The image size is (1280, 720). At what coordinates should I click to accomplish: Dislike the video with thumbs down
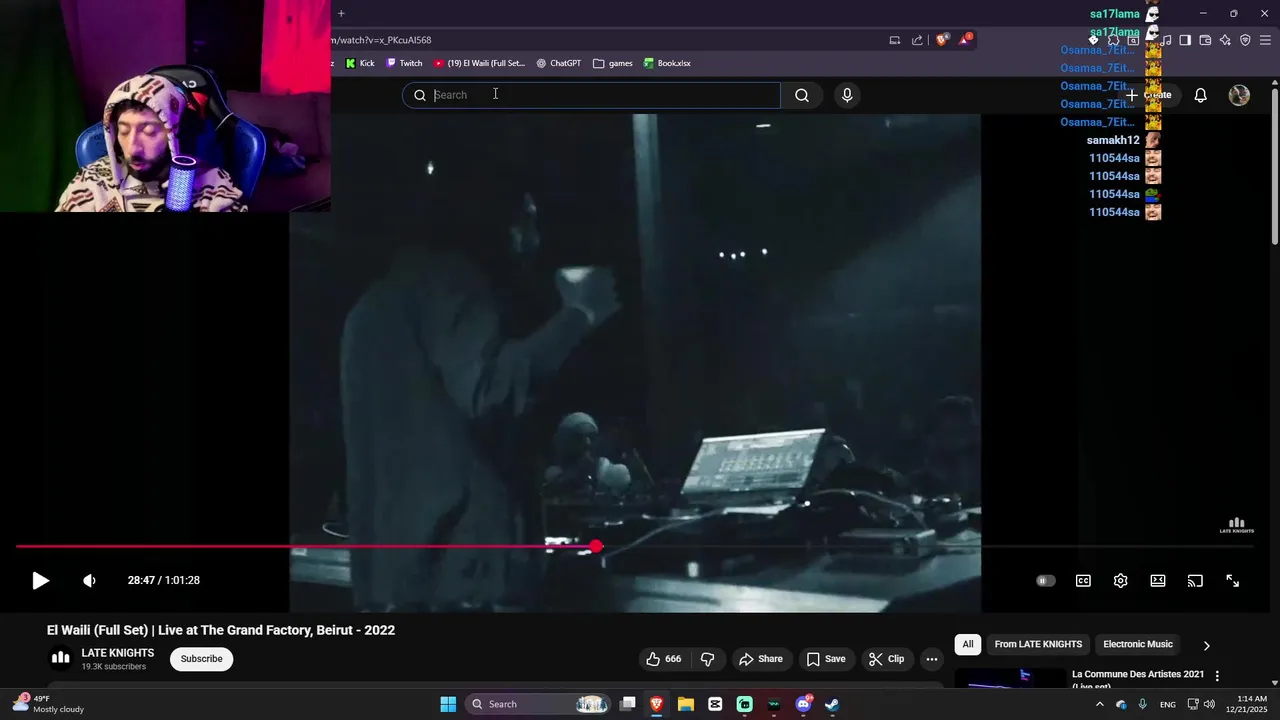pos(708,659)
